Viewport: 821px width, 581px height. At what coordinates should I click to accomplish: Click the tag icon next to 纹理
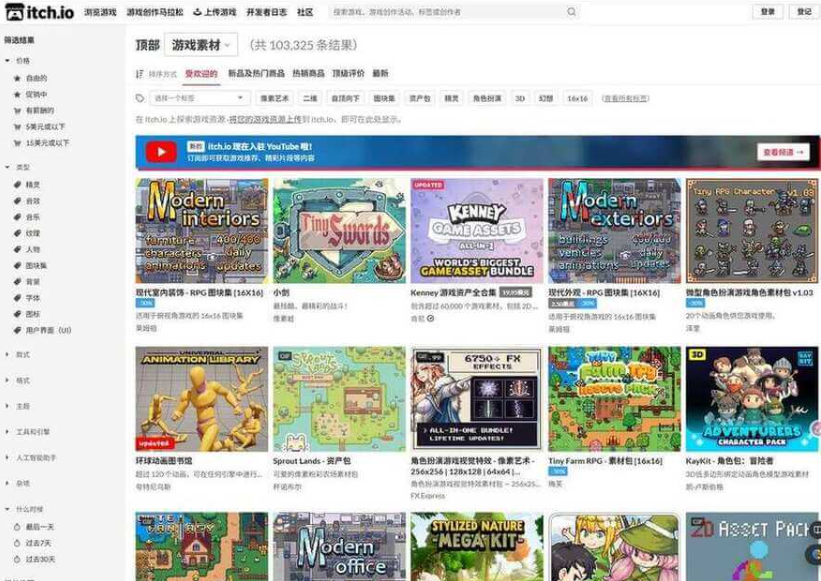pyautogui.click(x=17, y=233)
